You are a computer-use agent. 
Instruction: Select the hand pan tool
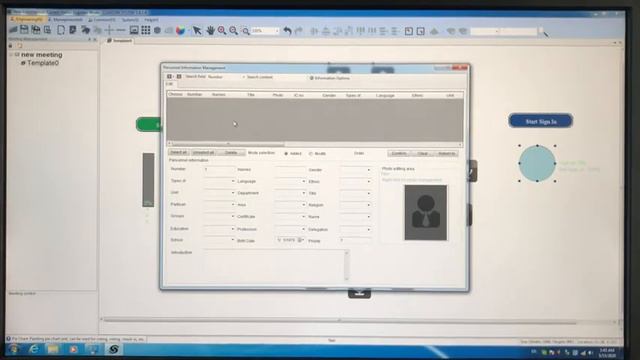[x=210, y=31]
